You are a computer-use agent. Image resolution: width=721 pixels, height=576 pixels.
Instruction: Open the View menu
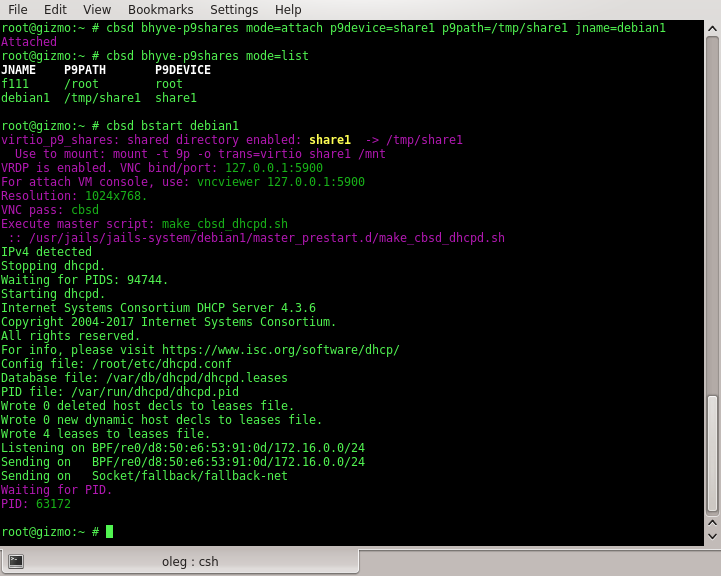[x=97, y=9]
